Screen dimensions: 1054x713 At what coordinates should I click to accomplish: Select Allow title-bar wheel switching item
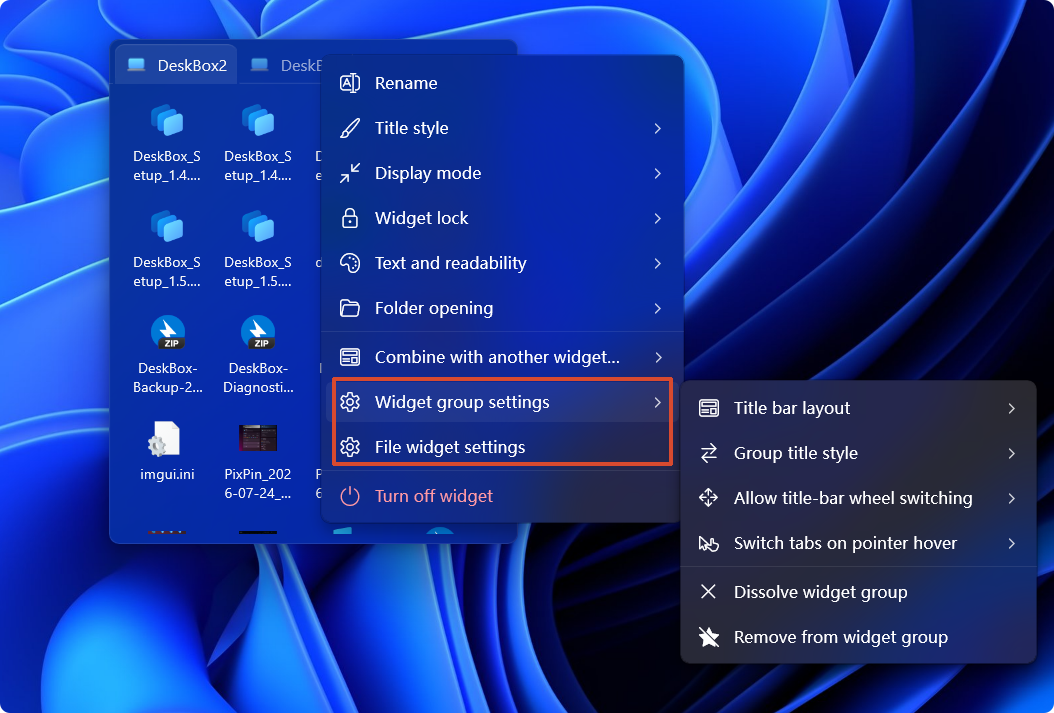(858, 498)
